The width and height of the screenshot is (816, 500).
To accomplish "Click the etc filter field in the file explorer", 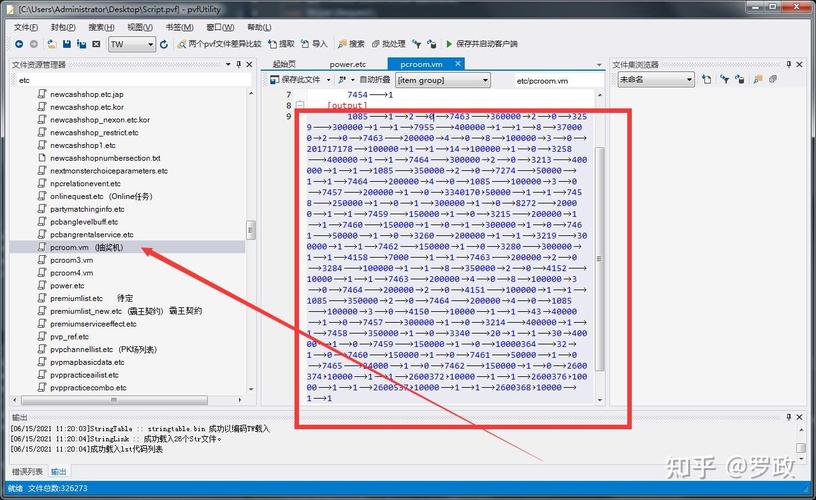I will click(132, 80).
